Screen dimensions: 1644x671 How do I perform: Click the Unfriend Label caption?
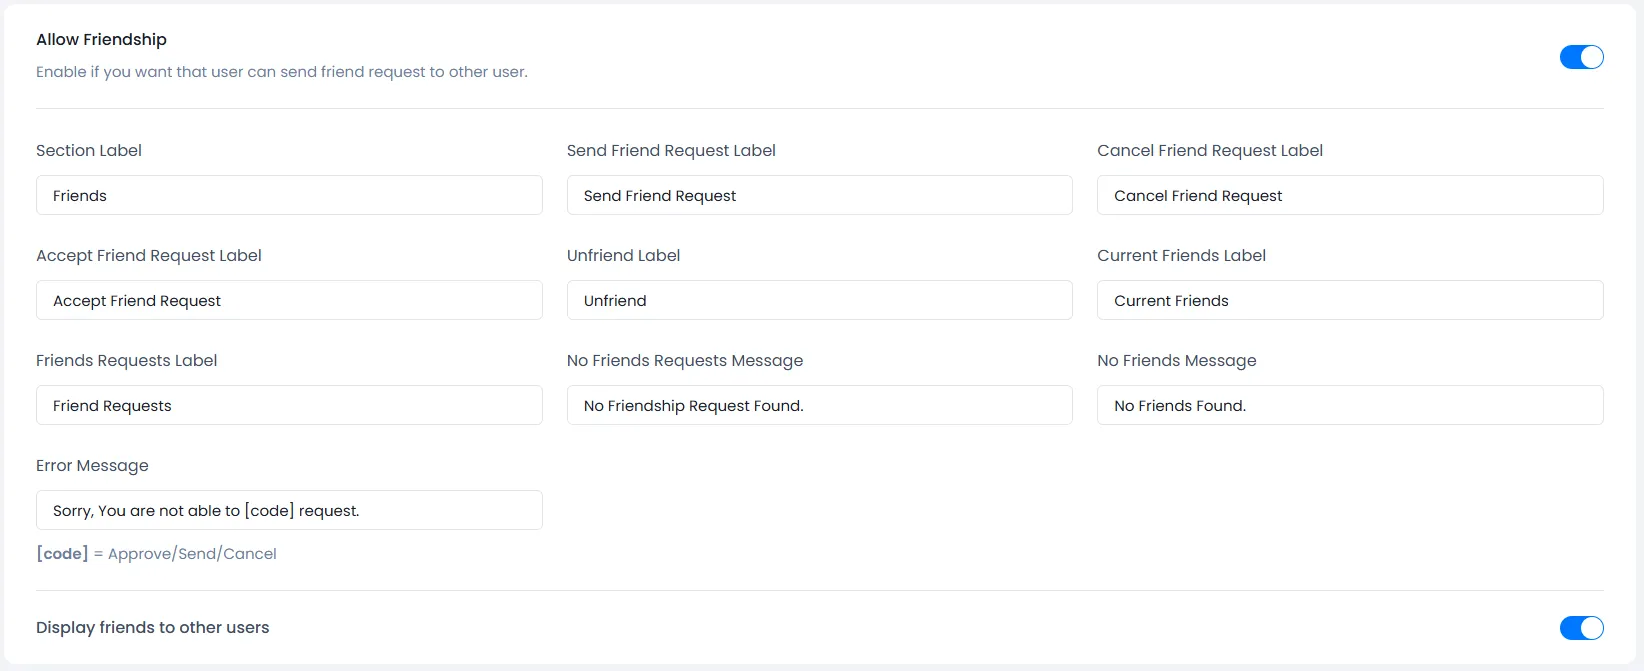[x=623, y=256]
